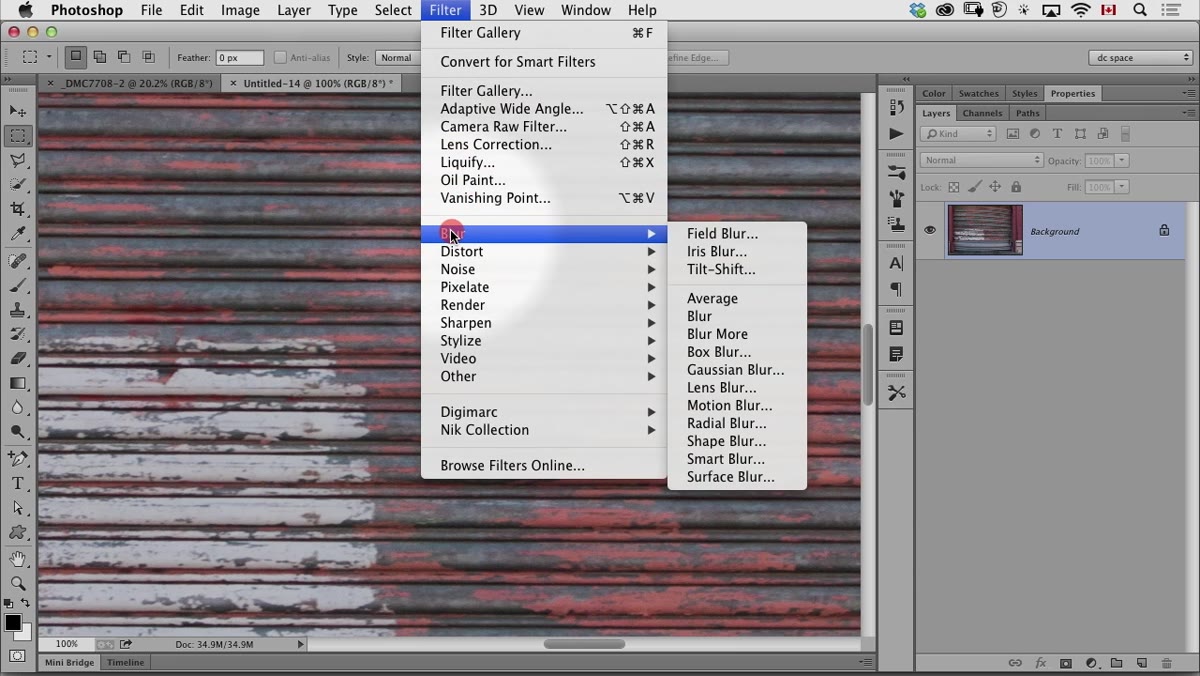This screenshot has height=676, width=1200.
Task: Open the Style dropdown in options bar
Action: 397,58
